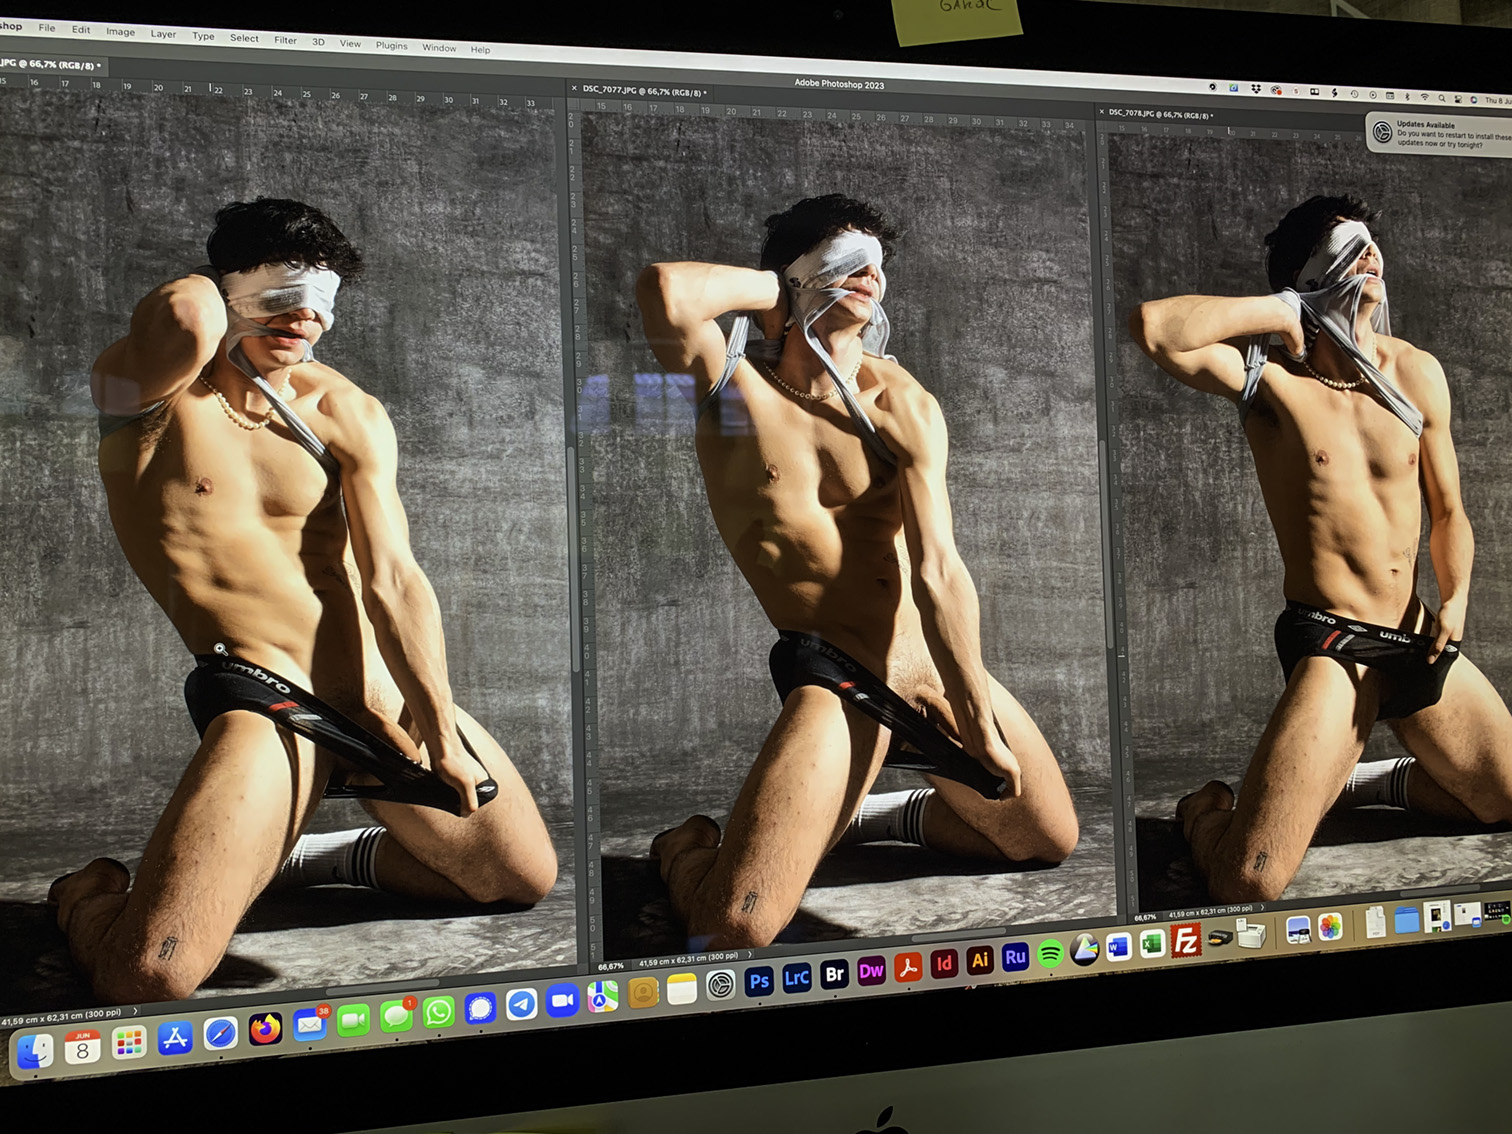The width and height of the screenshot is (1512, 1134).
Task: Expand the status bar arrow of DSC_7077 document
Action: click(749, 954)
